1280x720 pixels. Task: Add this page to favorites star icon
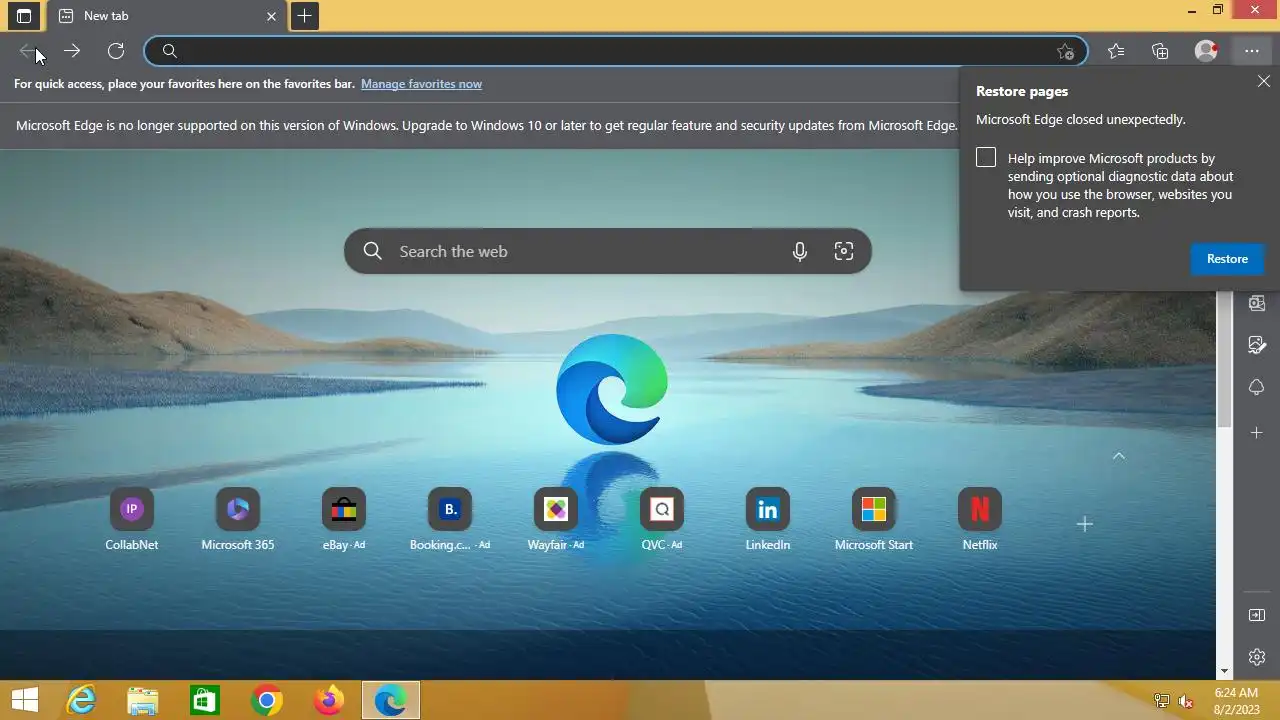pyautogui.click(x=1065, y=51)
